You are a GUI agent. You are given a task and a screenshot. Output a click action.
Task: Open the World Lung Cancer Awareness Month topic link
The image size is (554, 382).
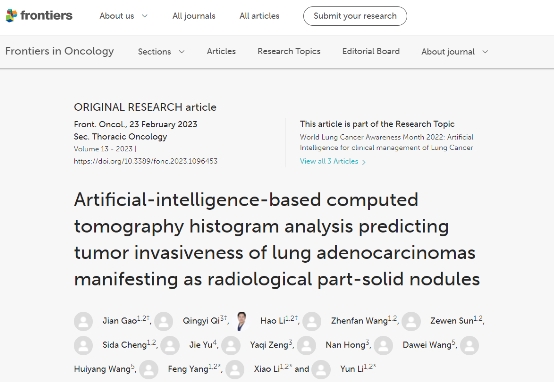tap(386, 142)
